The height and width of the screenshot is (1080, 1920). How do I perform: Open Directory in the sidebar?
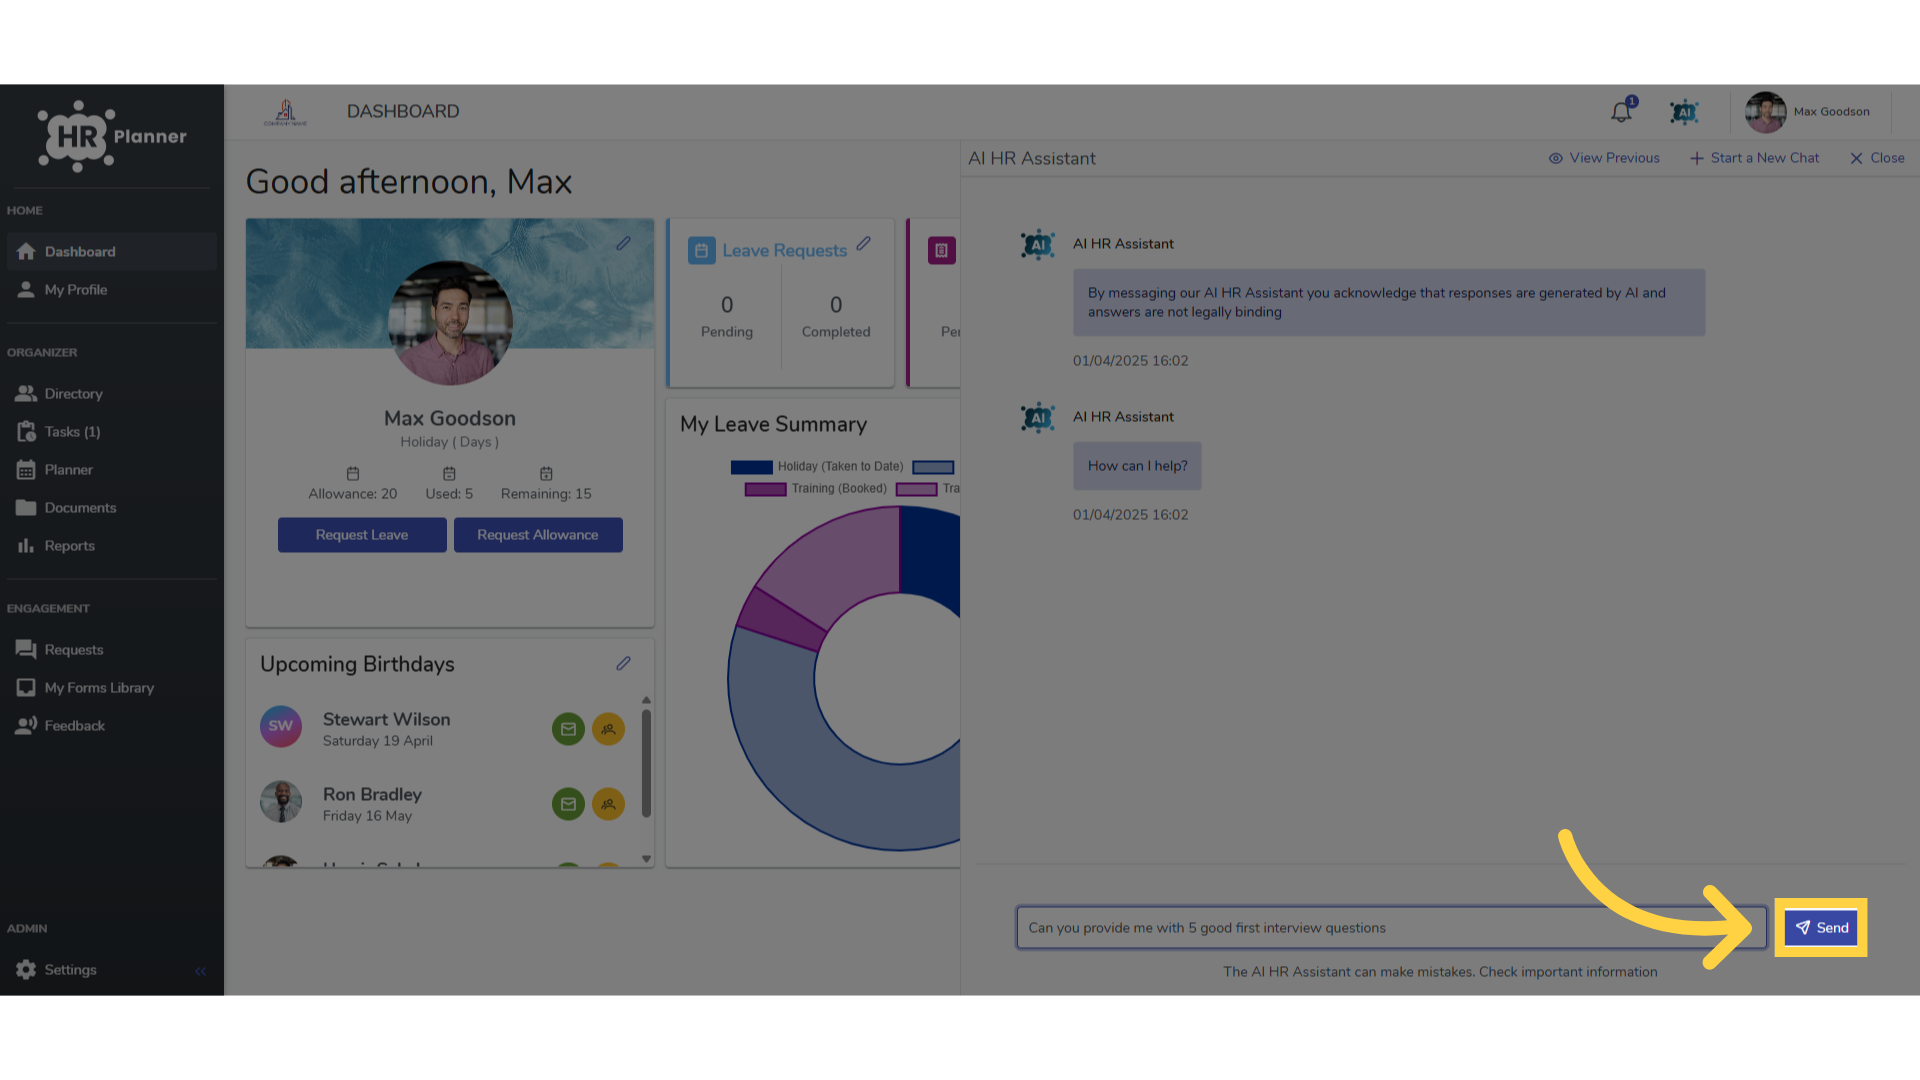click(x=112, y=394)
